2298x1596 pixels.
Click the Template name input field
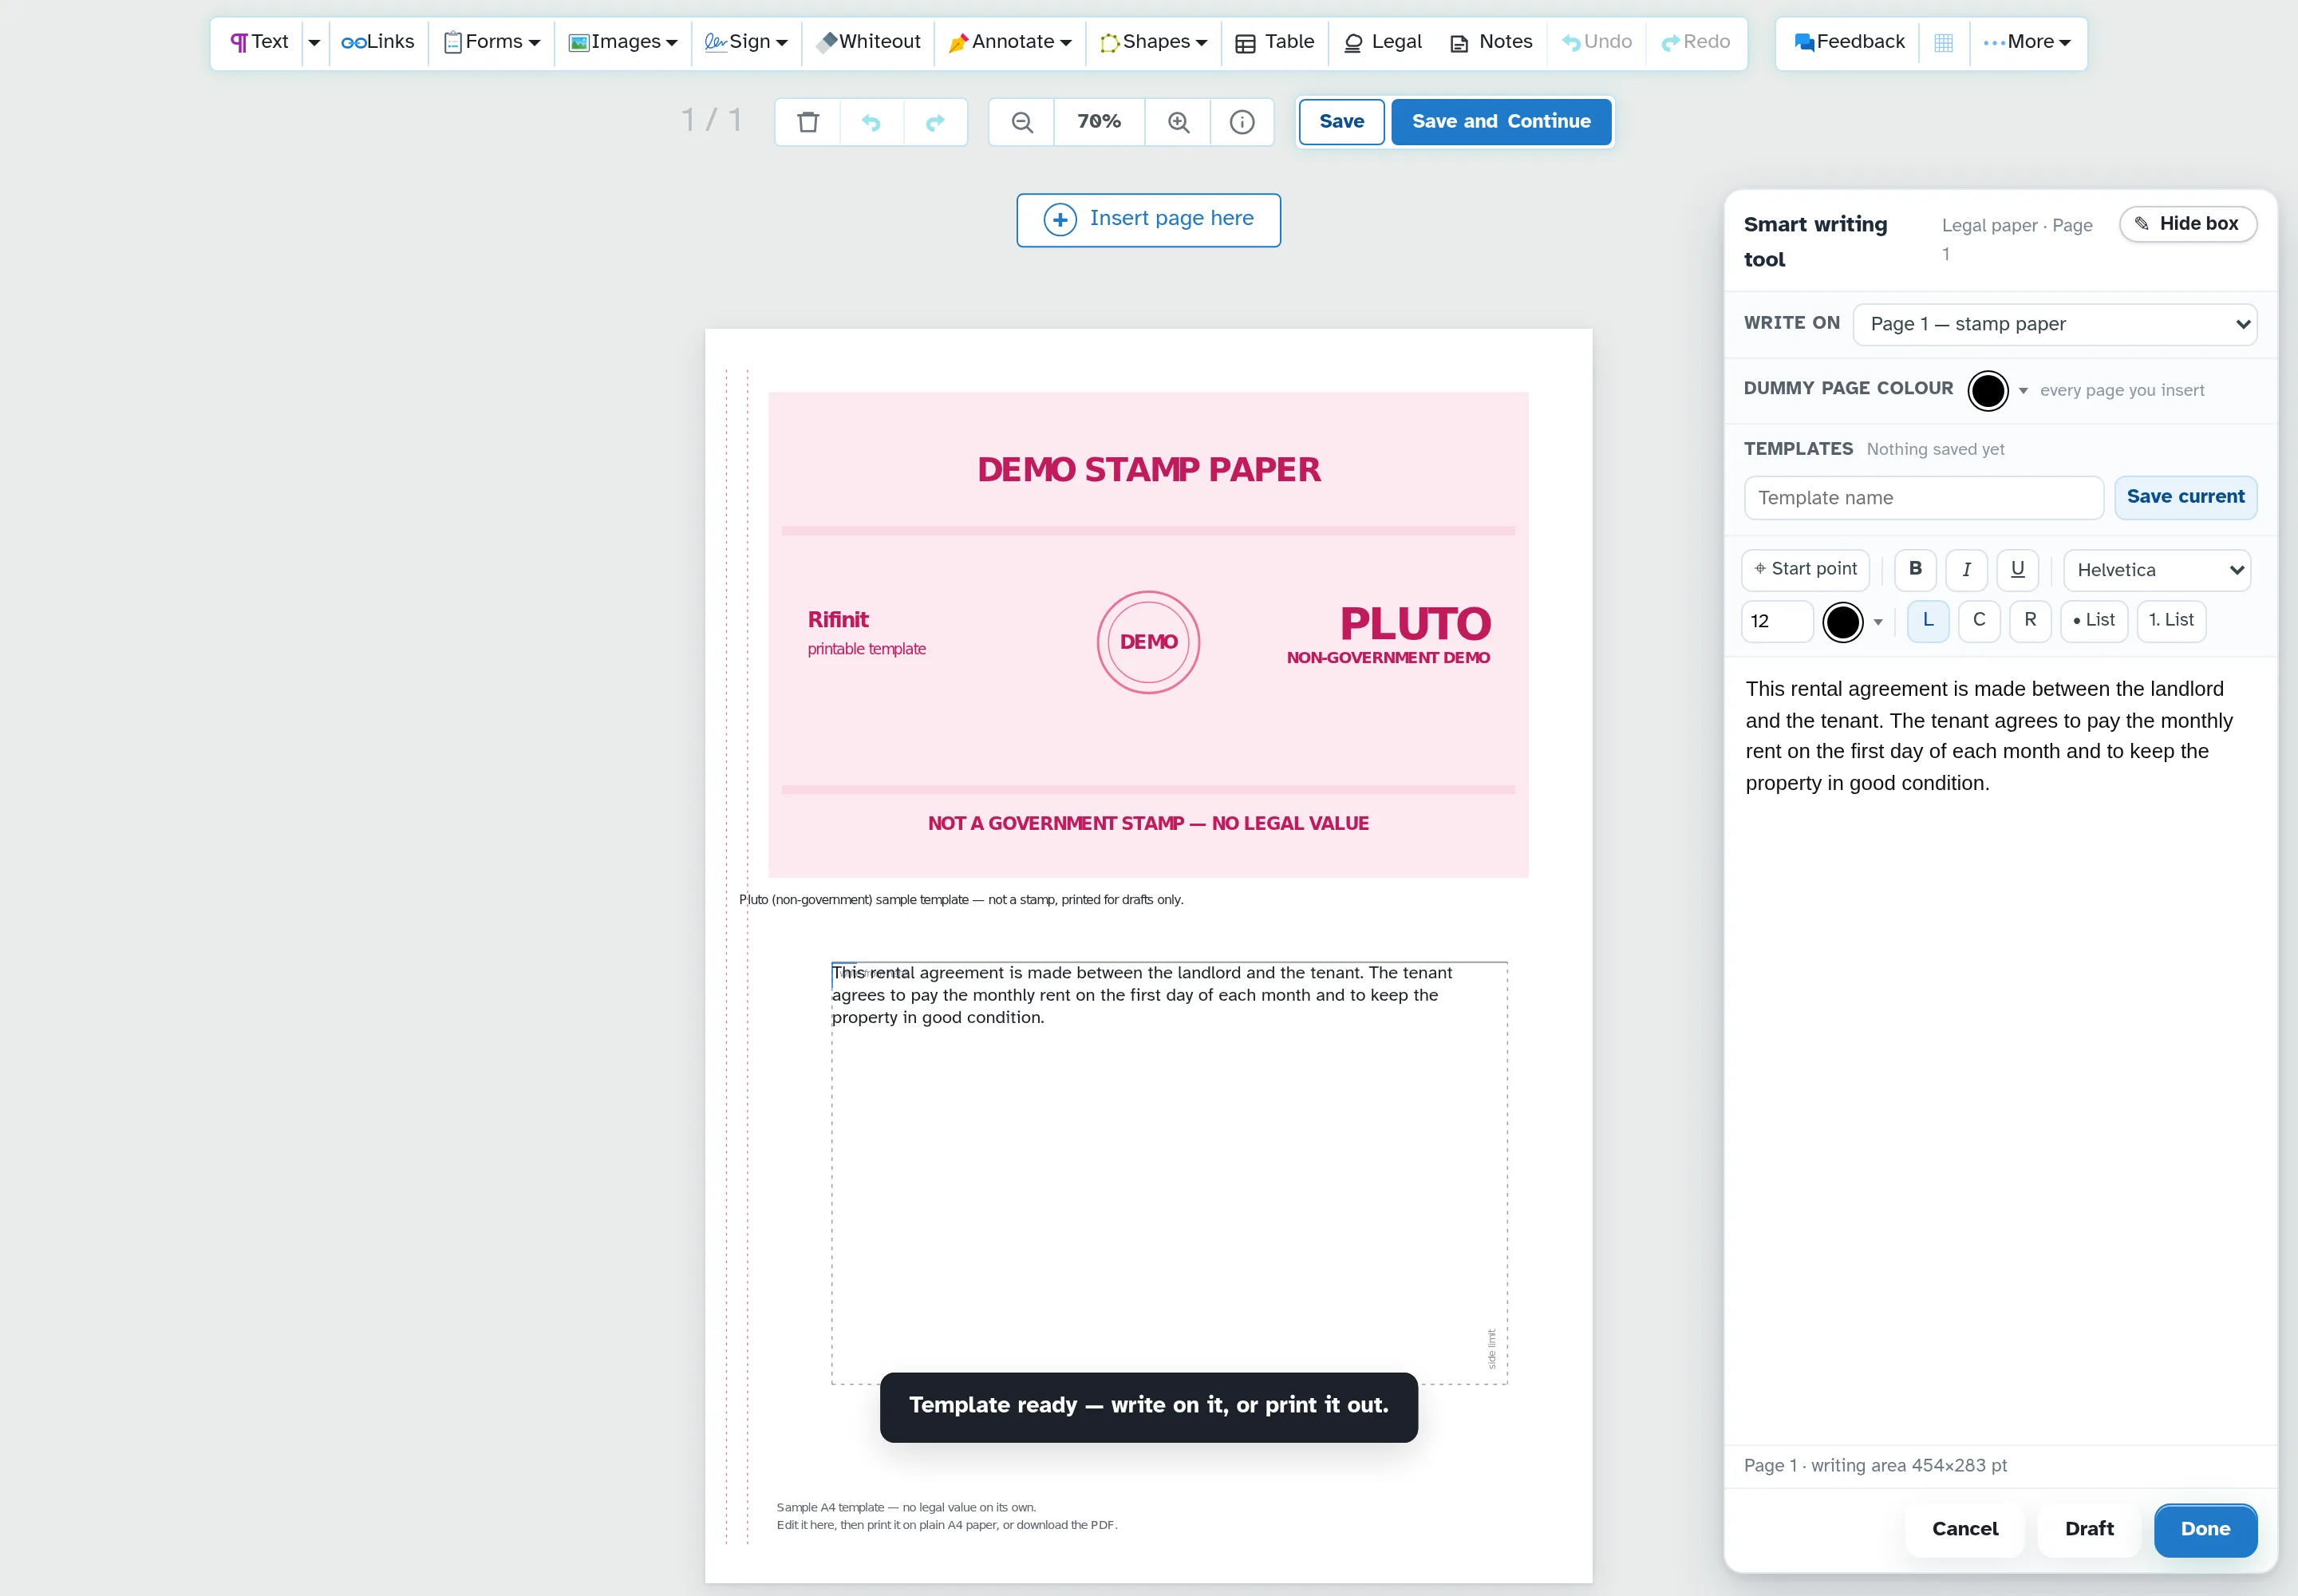click(x=1923, y=498)
